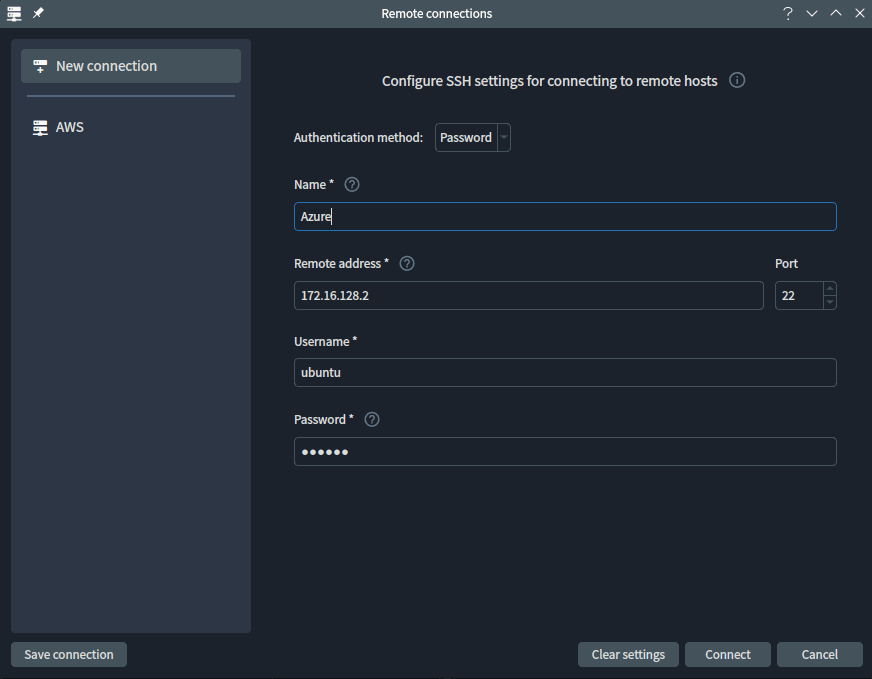Collapse the dialog with the down chevron
Image resolution: width=872 pixels, height=679 pixels.
point(812,13)
